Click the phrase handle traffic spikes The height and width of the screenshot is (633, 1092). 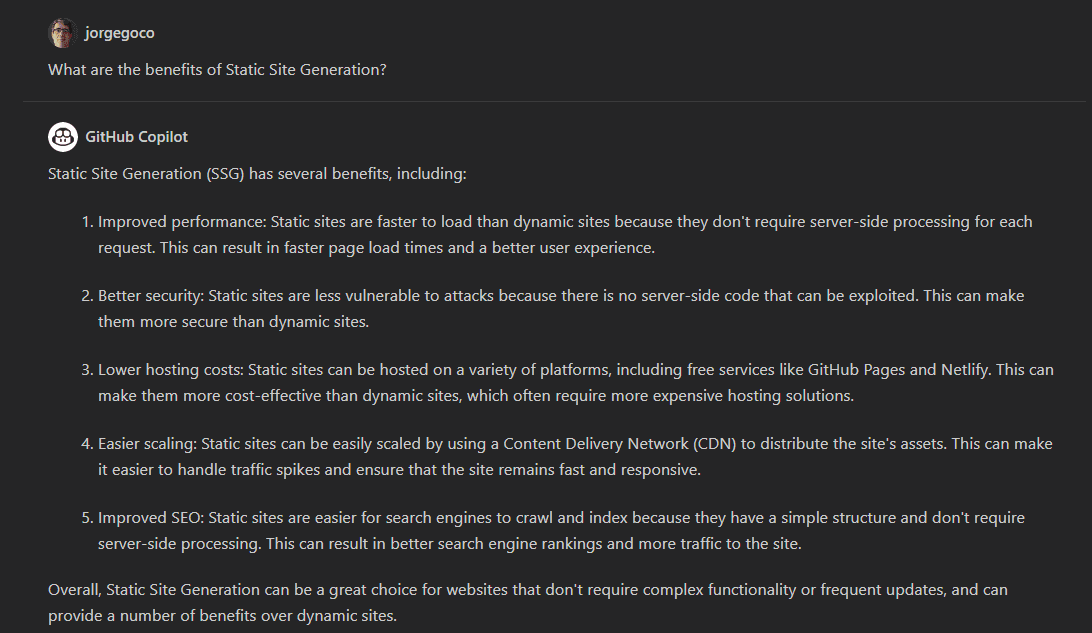249,469
